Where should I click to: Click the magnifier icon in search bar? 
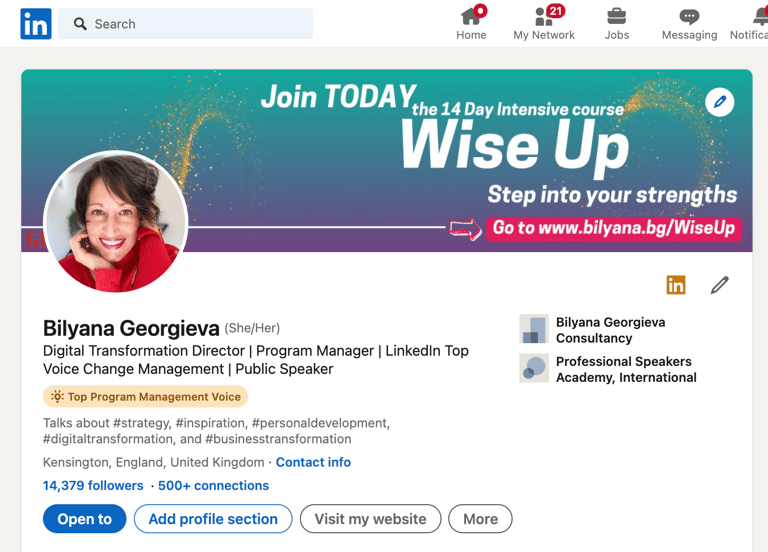click(80, 24)
